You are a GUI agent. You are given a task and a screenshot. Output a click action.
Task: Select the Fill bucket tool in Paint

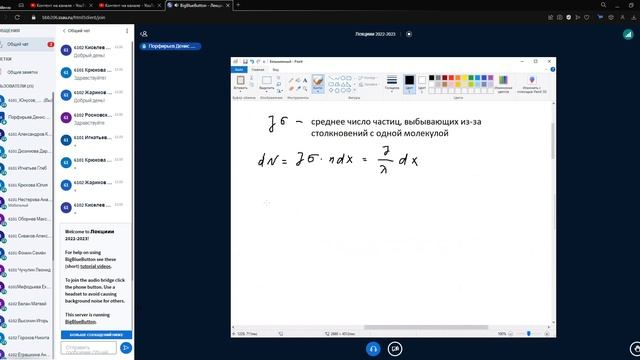point(298,80)
